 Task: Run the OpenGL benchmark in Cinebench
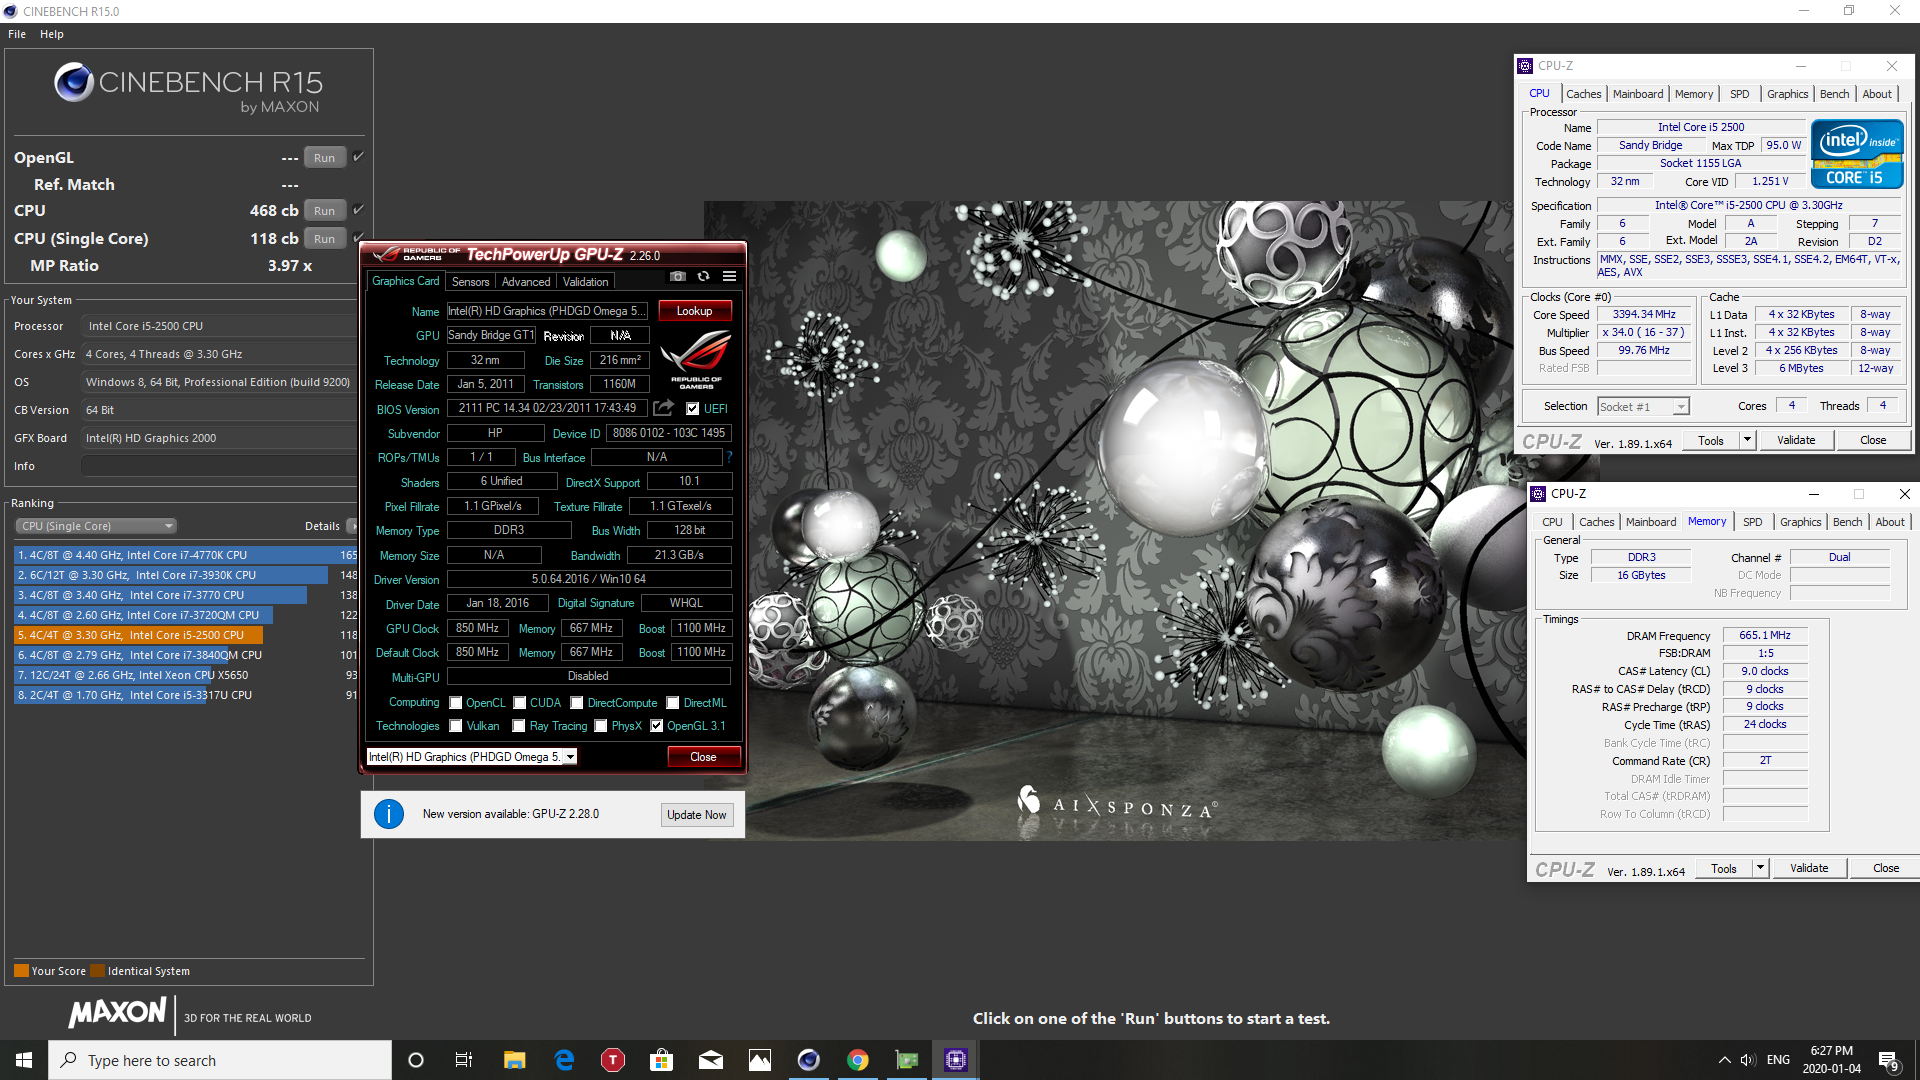coord(324,157)
